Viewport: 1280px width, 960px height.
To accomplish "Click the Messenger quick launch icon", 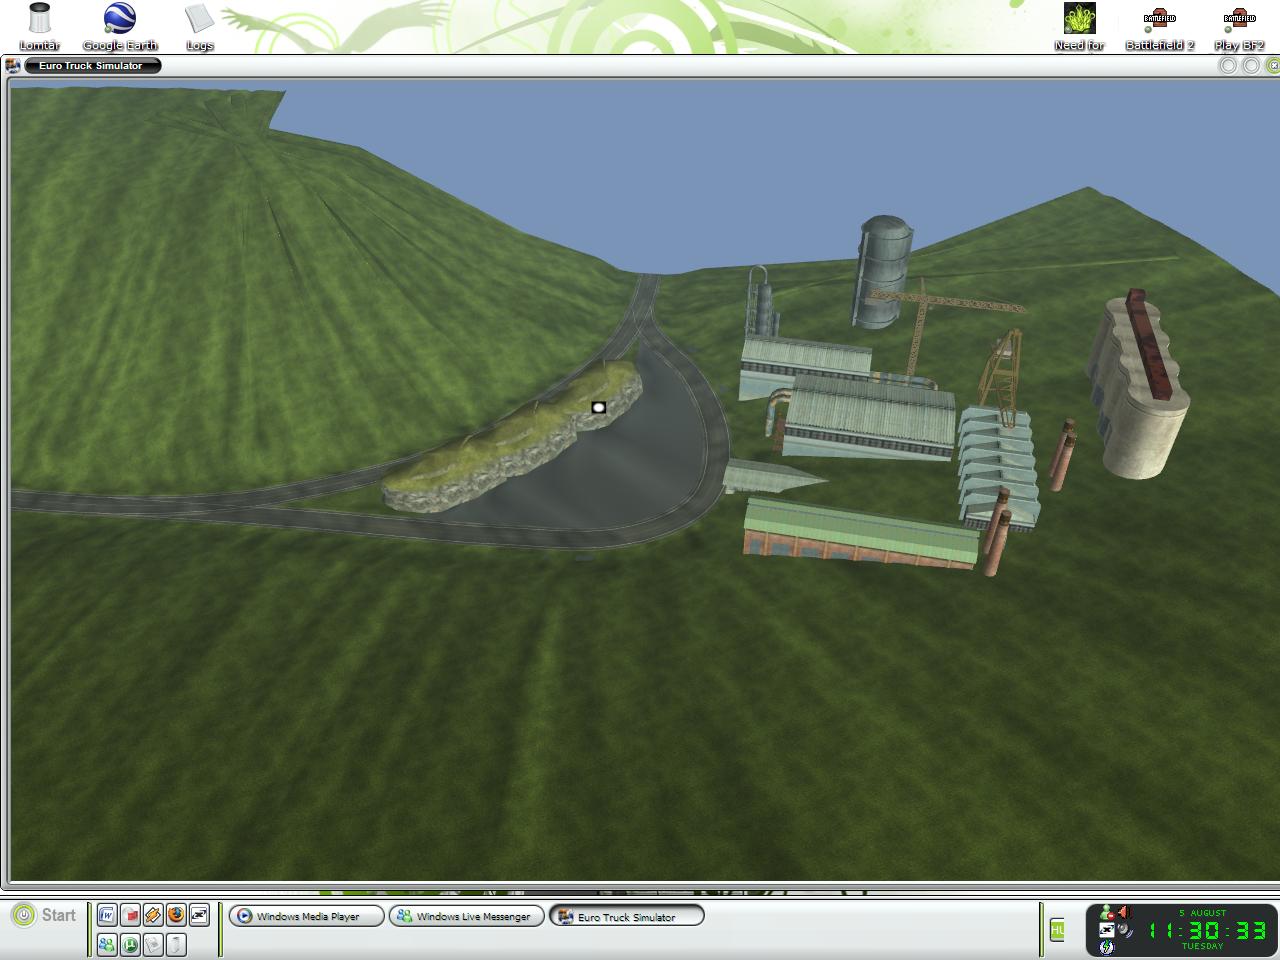I will (107, 944).
